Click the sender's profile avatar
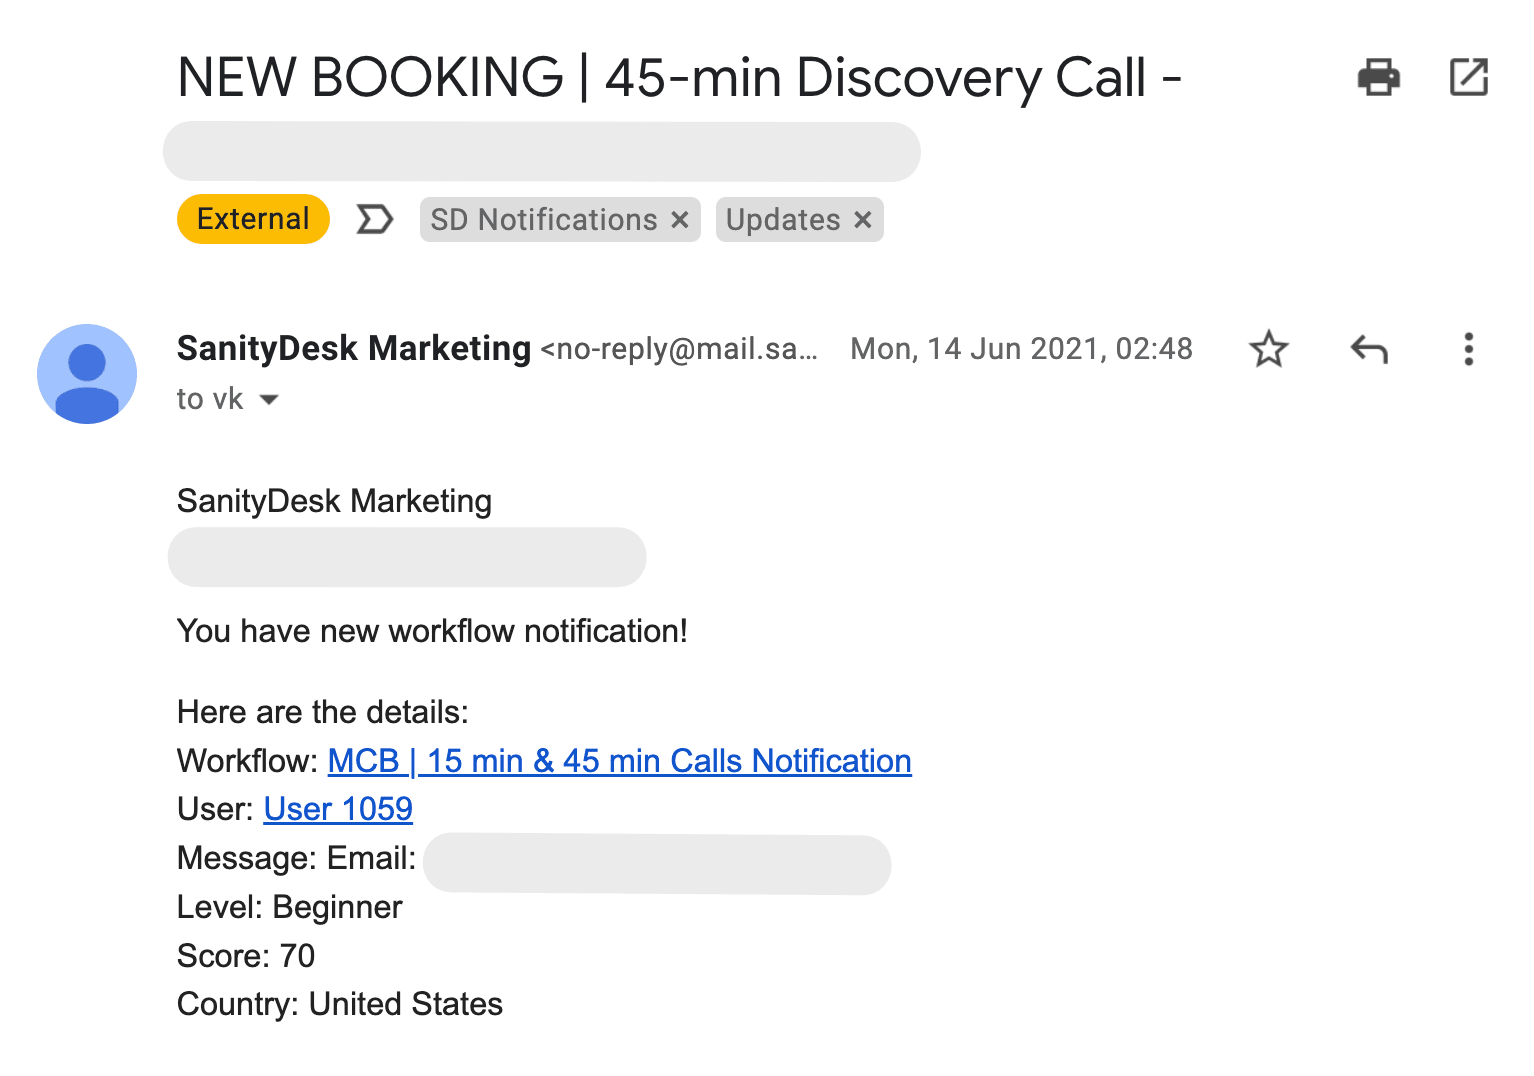 coord(87,374)
